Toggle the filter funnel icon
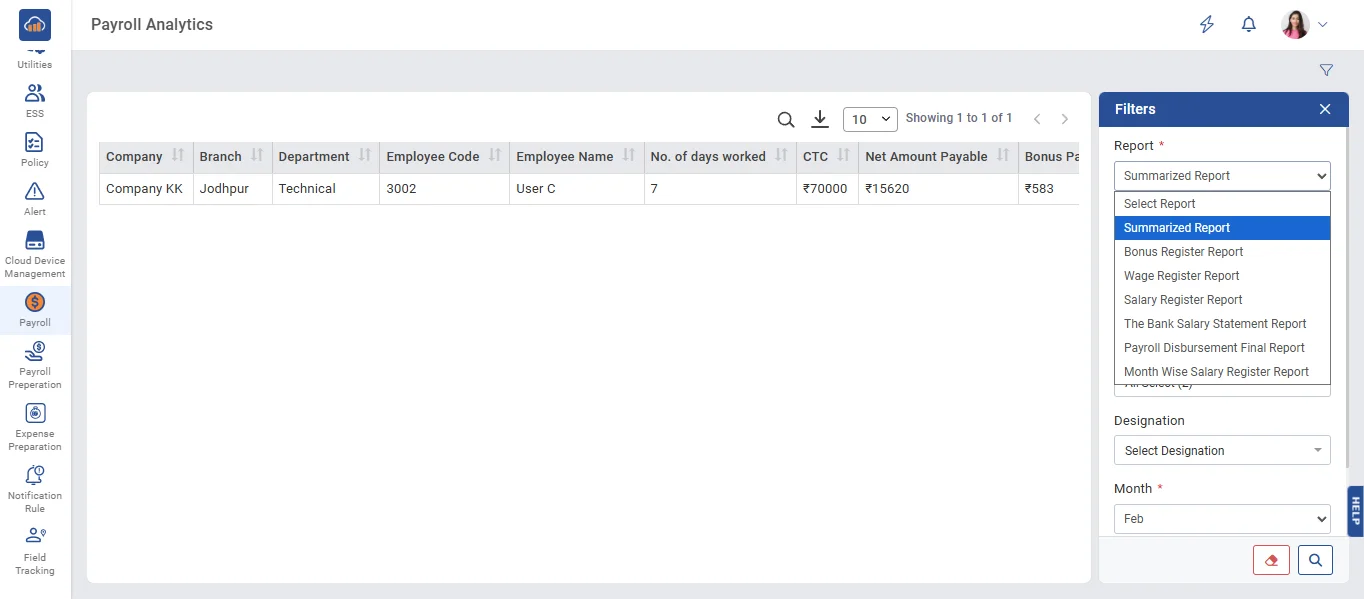Image resolution: width=1364 pixels, height=599 pixels. coord(1326,70)
